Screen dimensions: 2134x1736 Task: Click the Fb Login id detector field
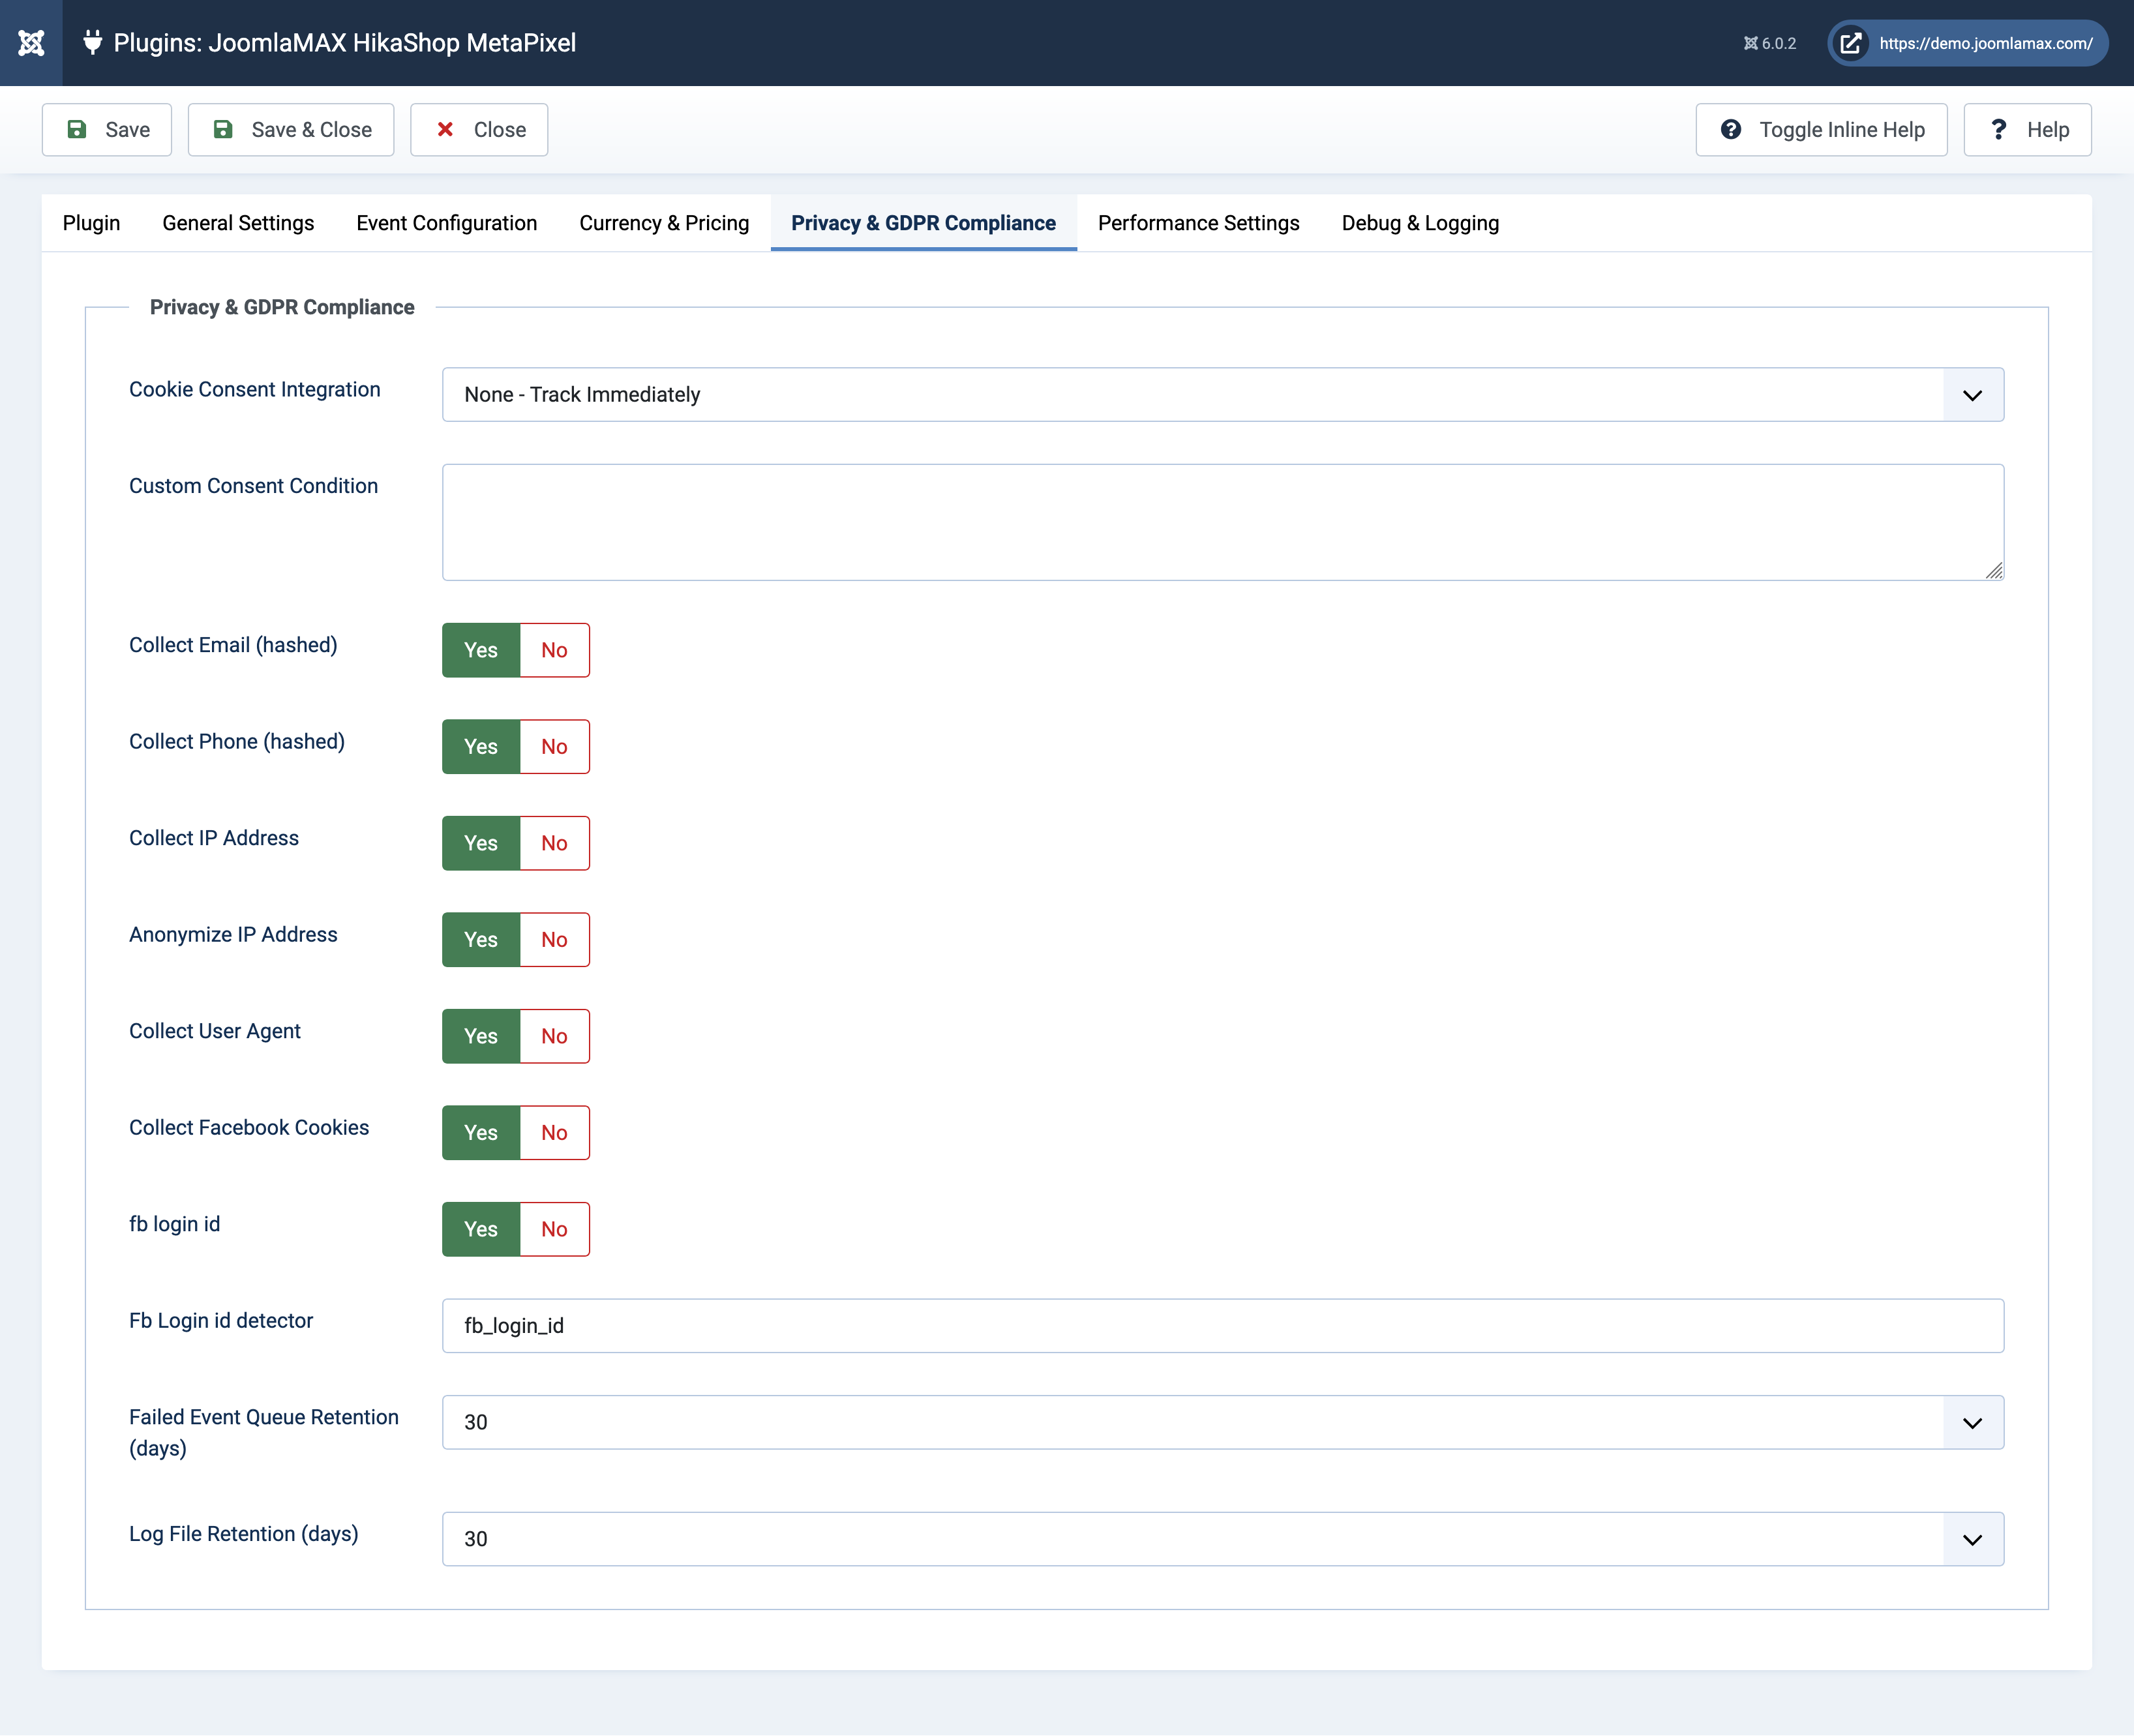[x=1222, y=1326]
